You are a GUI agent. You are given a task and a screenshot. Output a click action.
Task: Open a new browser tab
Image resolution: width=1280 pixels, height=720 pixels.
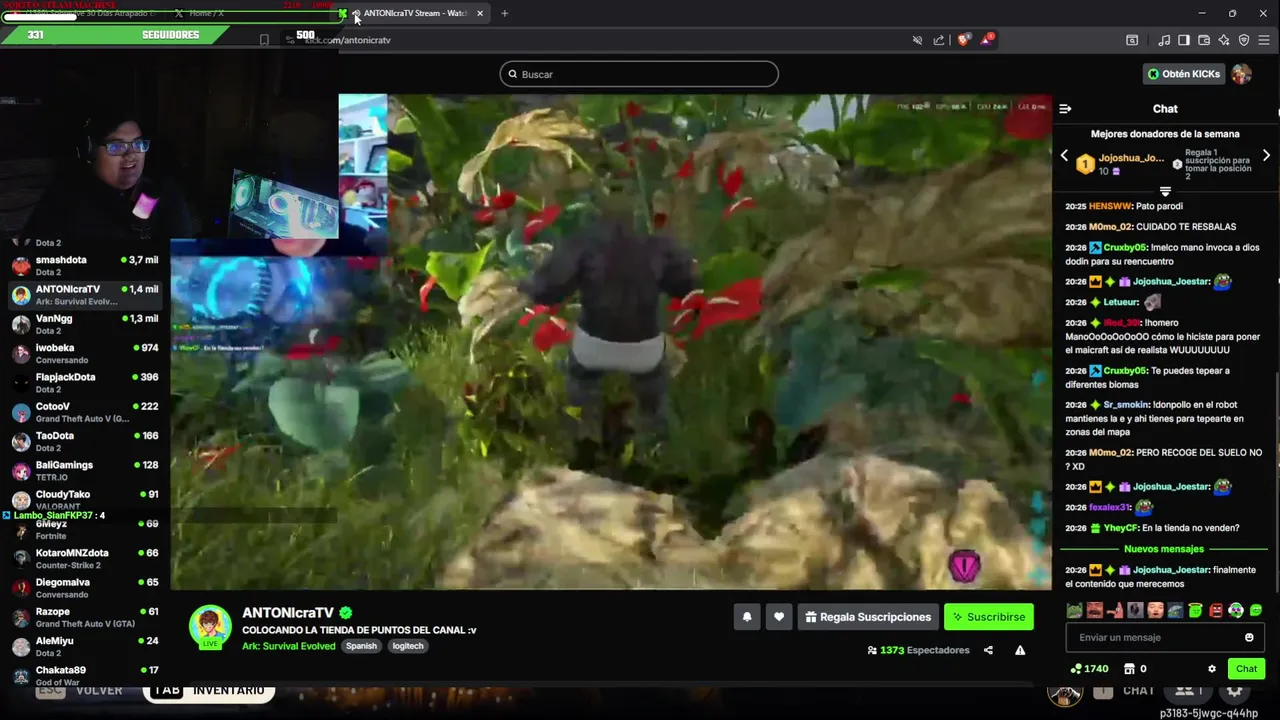pos(504,13)
